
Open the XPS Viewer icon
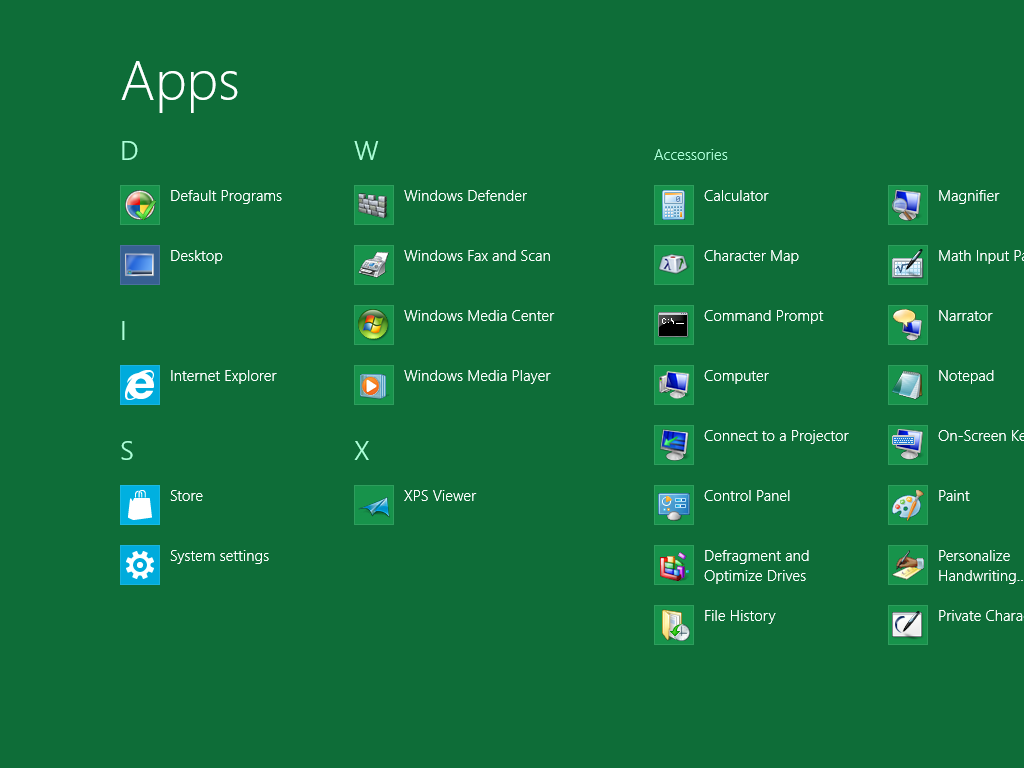[x=374, y=505]
